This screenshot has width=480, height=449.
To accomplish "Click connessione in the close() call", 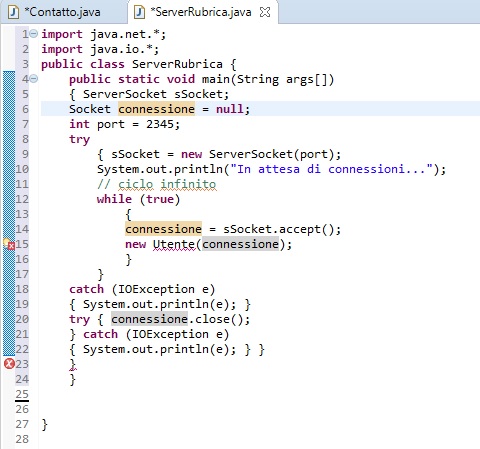I will tap(149, 319).
